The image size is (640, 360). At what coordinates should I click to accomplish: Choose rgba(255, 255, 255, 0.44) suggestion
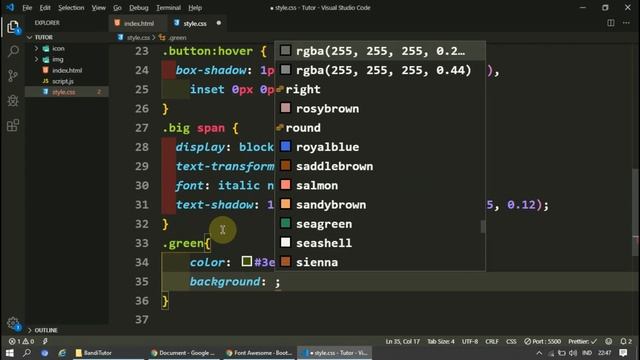coord(380,70)
